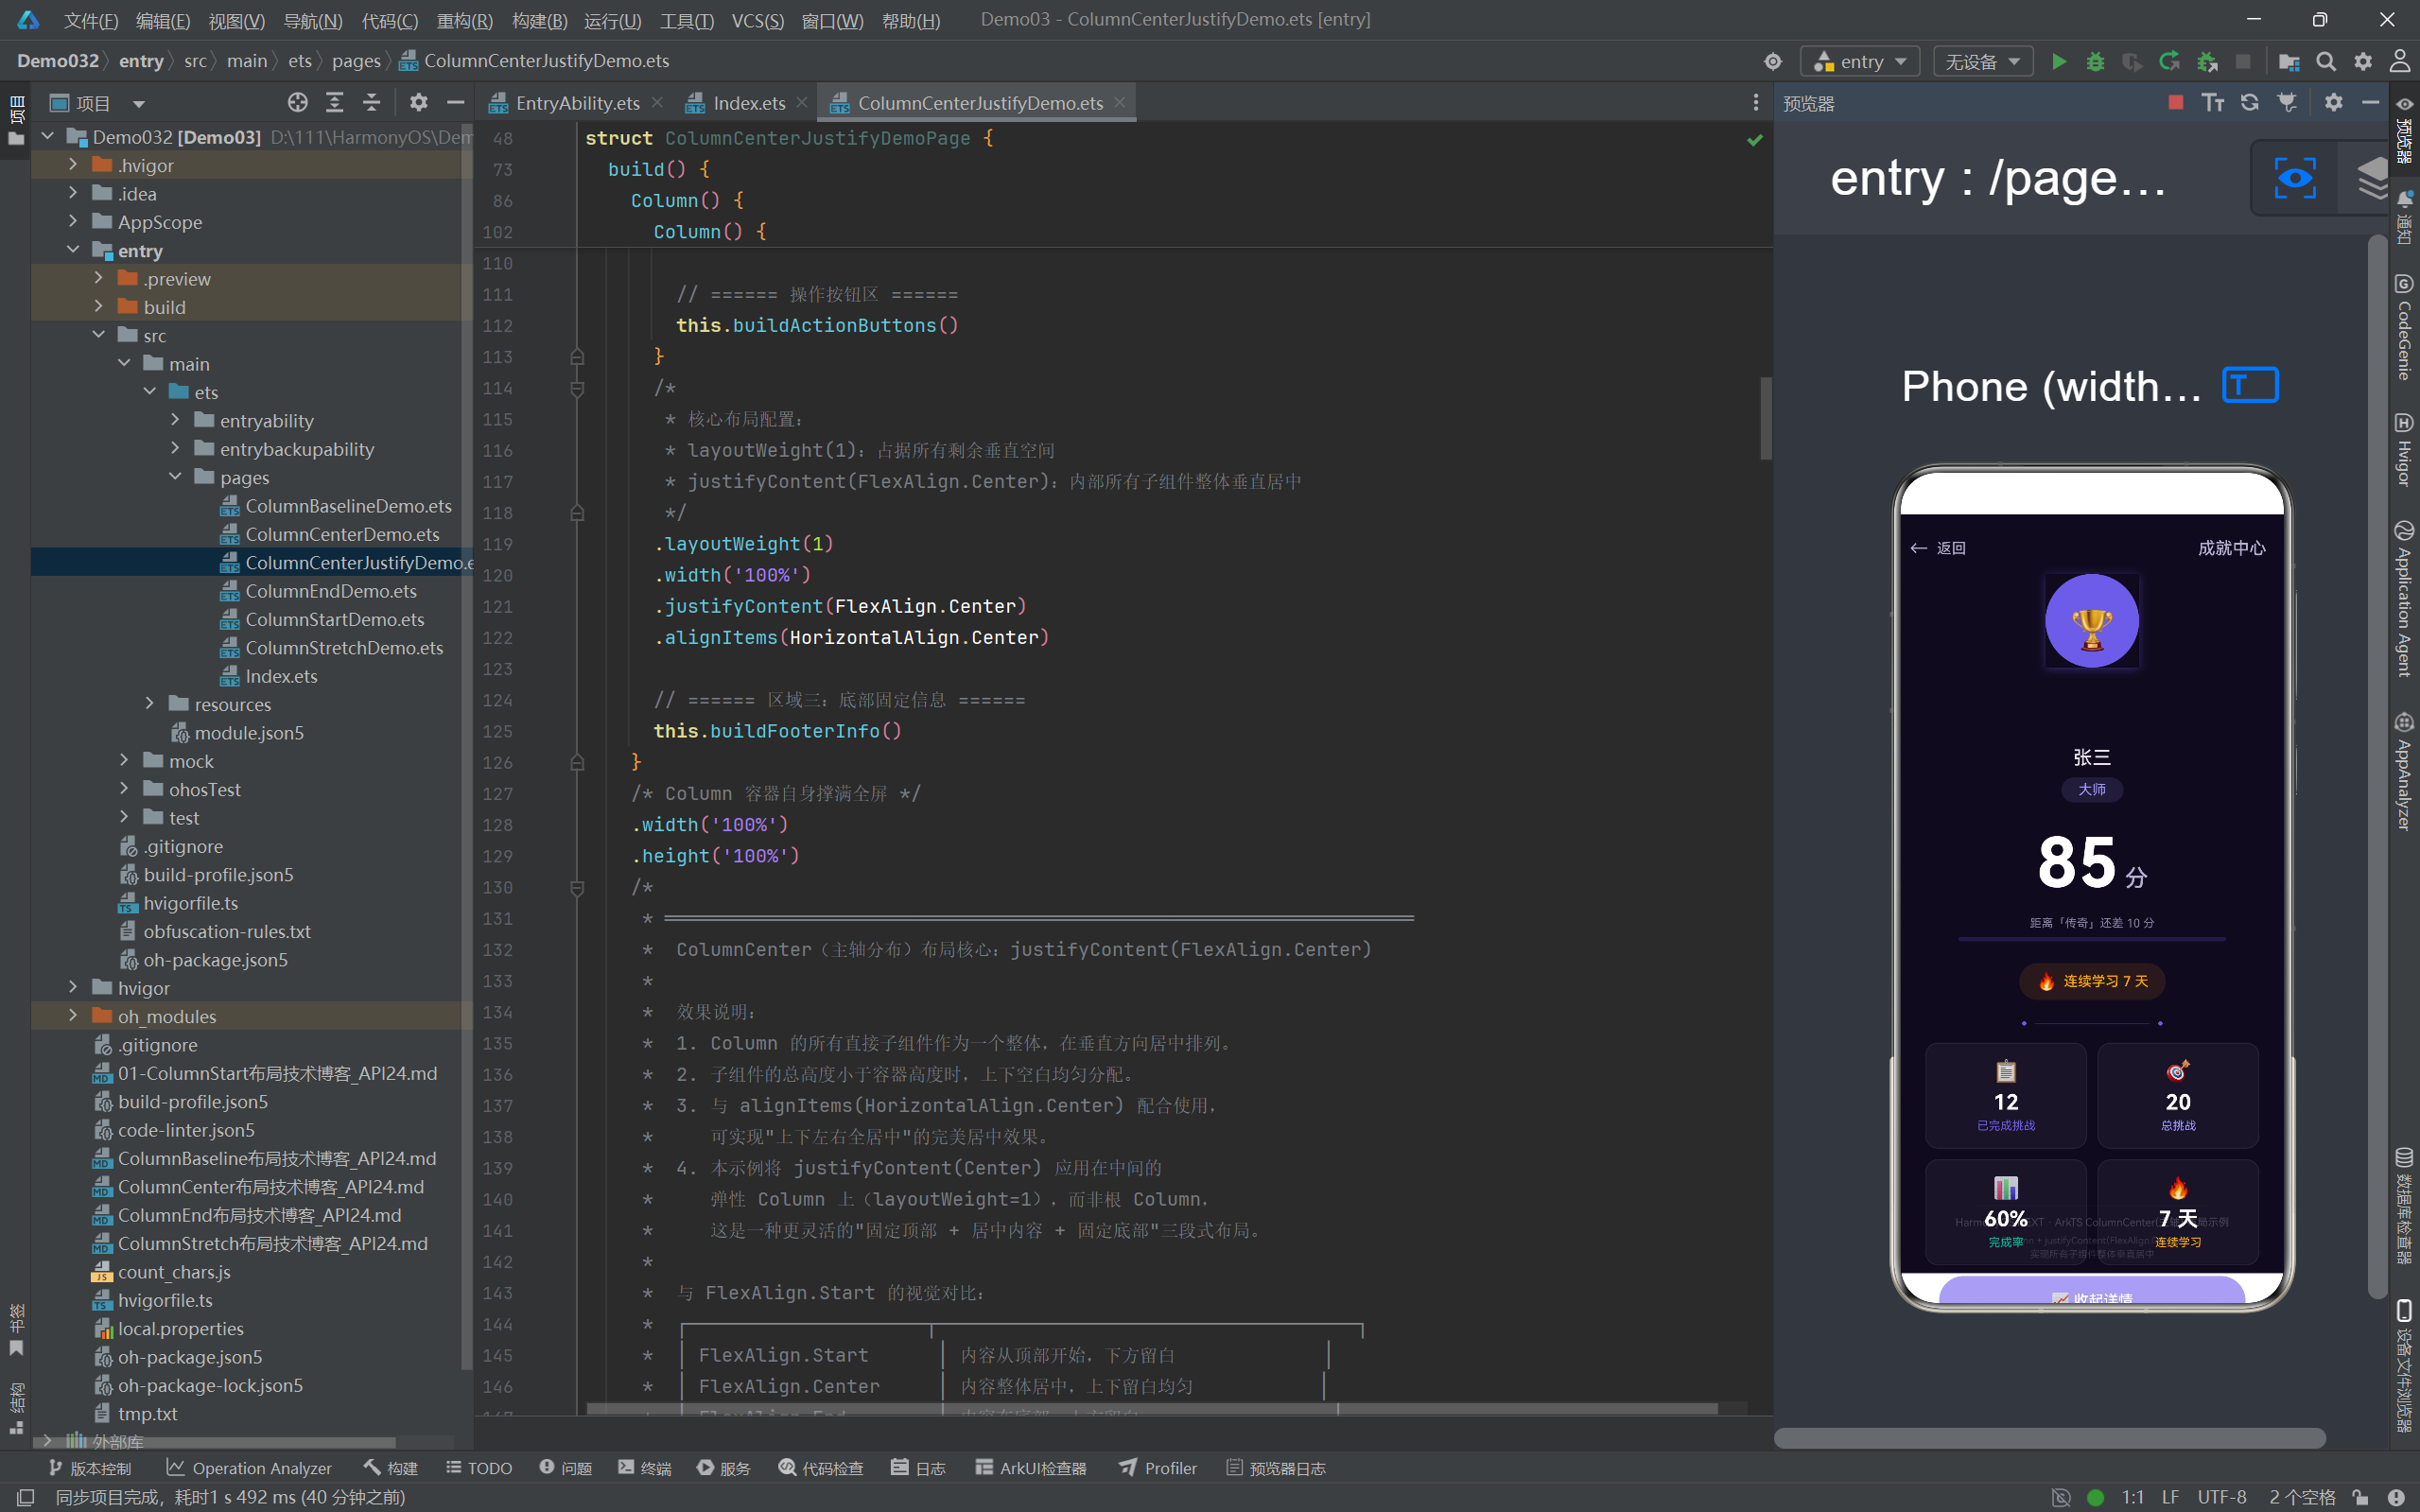Open ColumnStretchDemo.ets in project tree
The width and height of the screenshot is (2420, 1512).
click(343, 648)
